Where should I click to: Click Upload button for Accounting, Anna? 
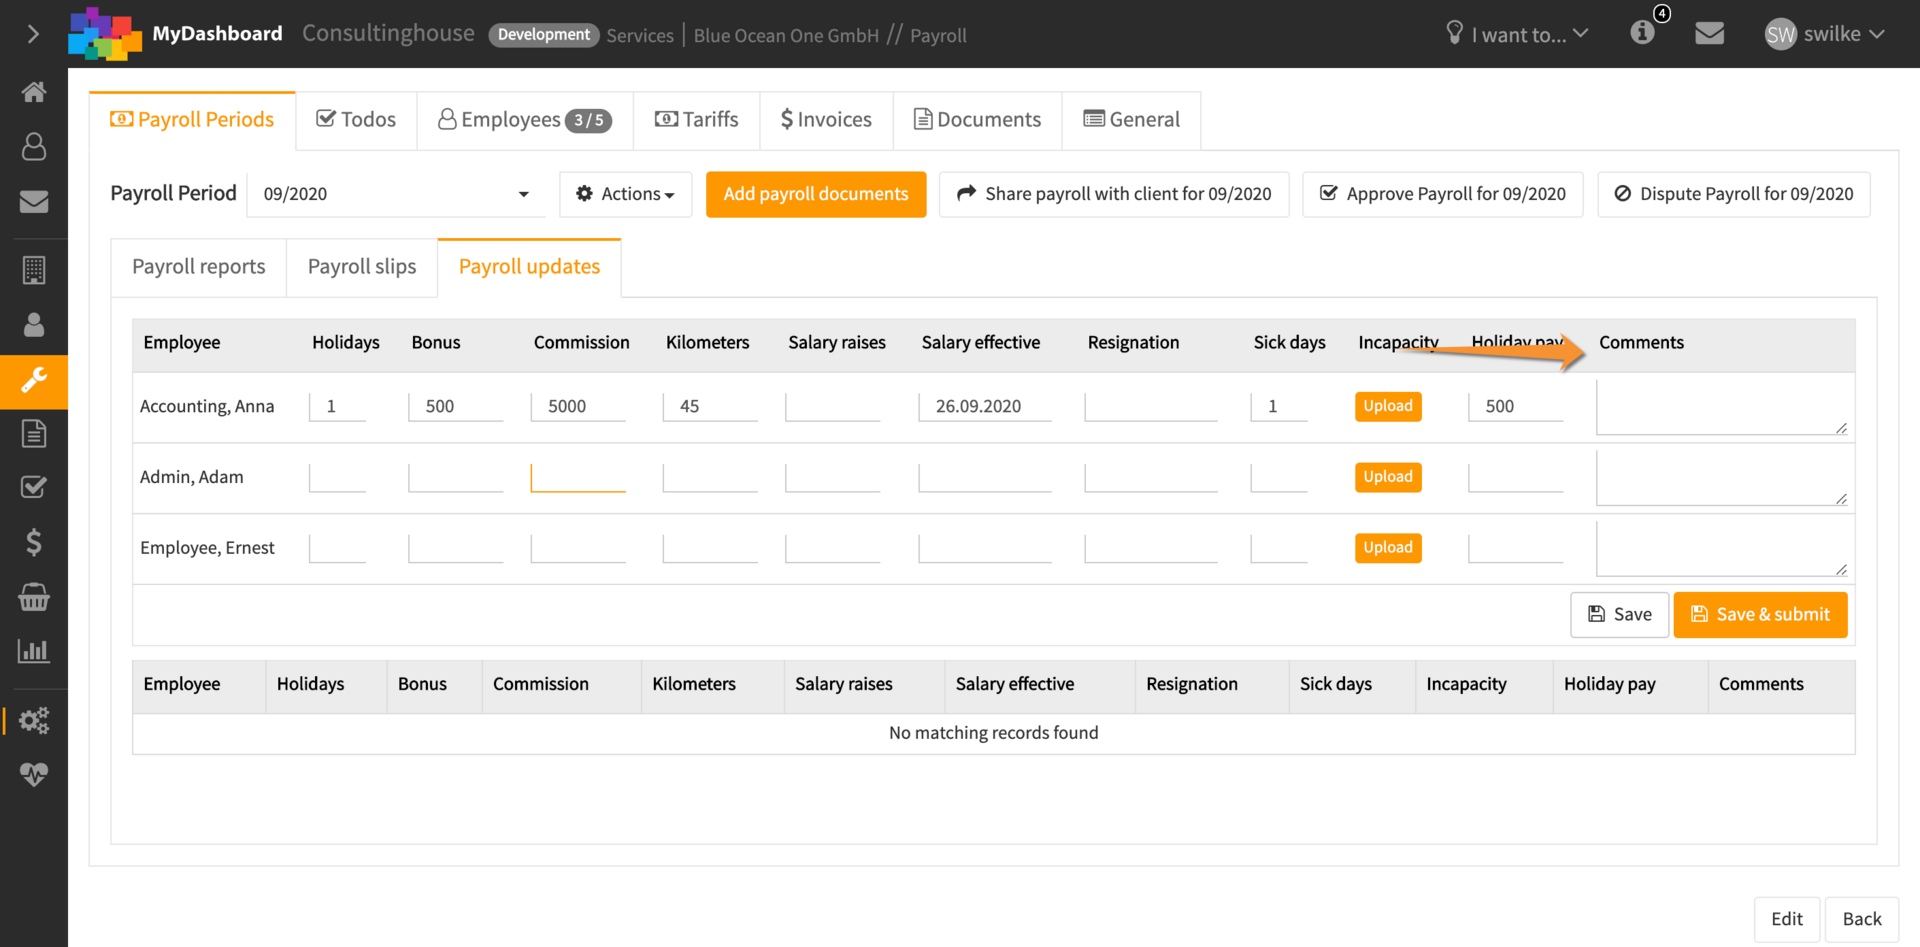tap(1388, 406)
